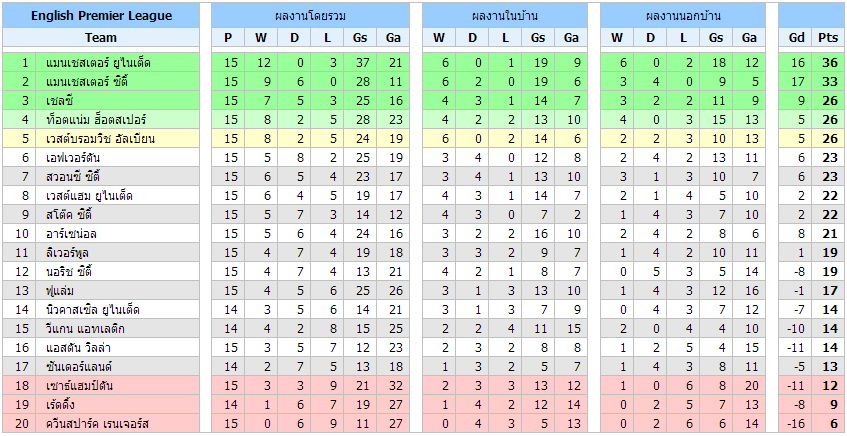Click the Pts column header
This screenshot has width=847, height=436.
pyautogui.click(x=828, y=38)
